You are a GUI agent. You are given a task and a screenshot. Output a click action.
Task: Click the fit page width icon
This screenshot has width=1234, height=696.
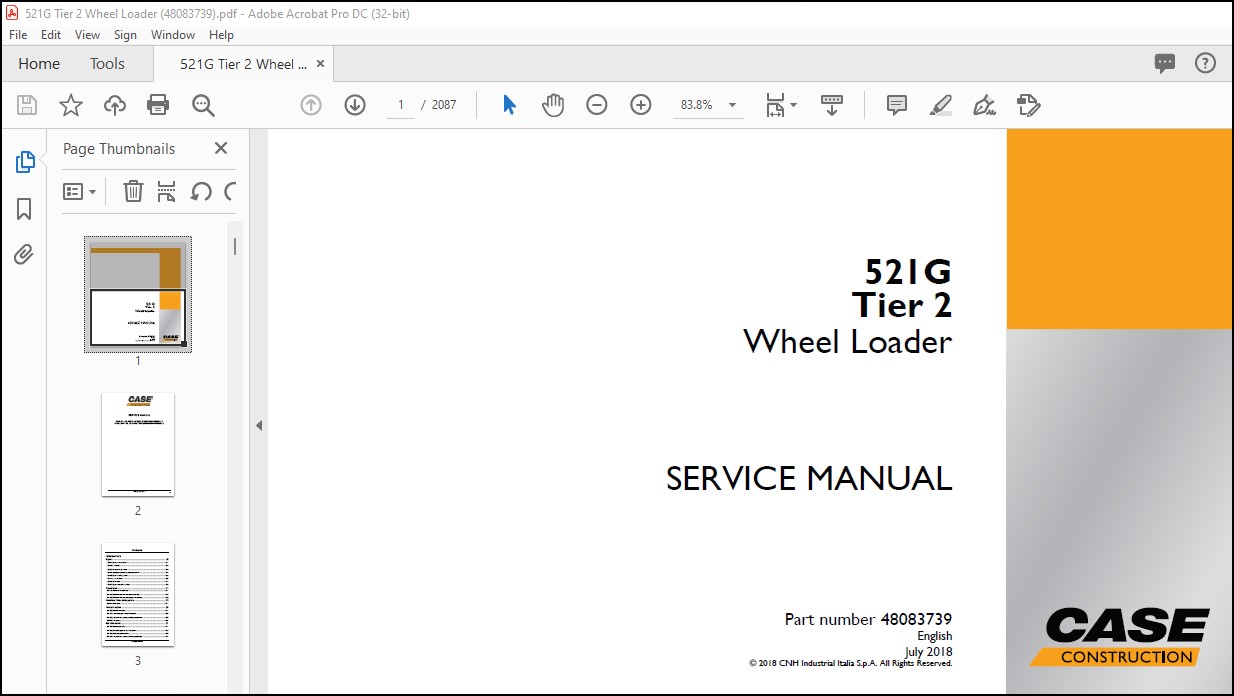click(776, 105)
